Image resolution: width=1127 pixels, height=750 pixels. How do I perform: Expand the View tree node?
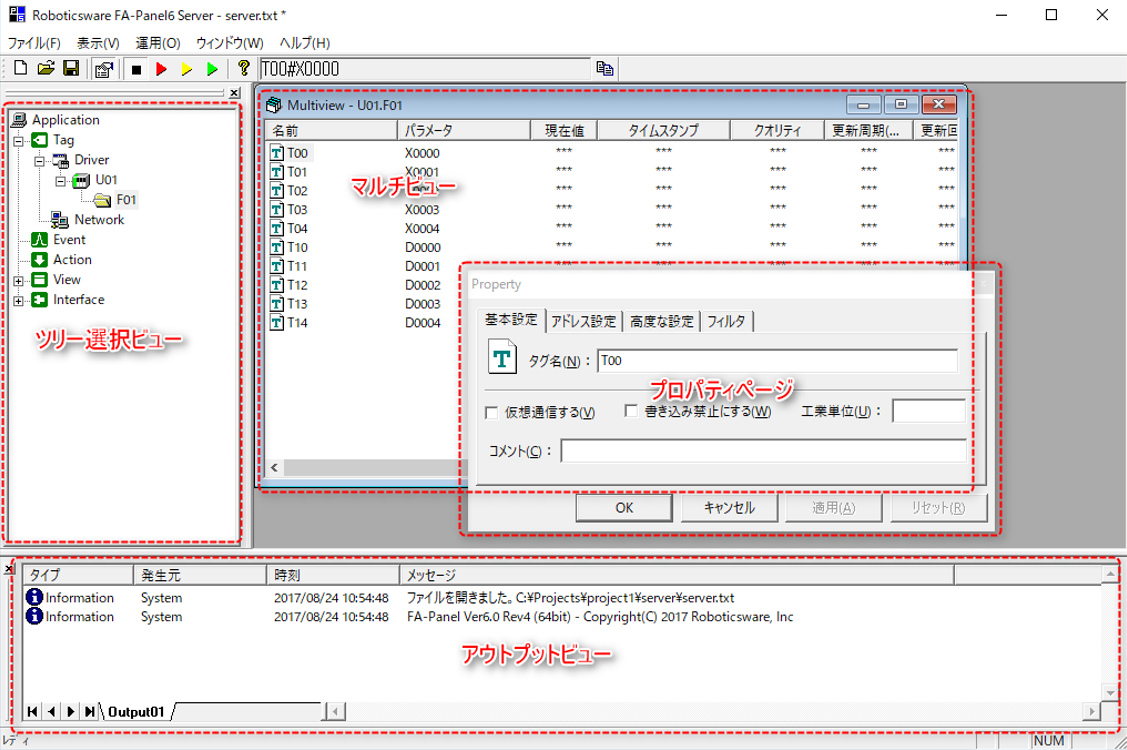[19, 280]
